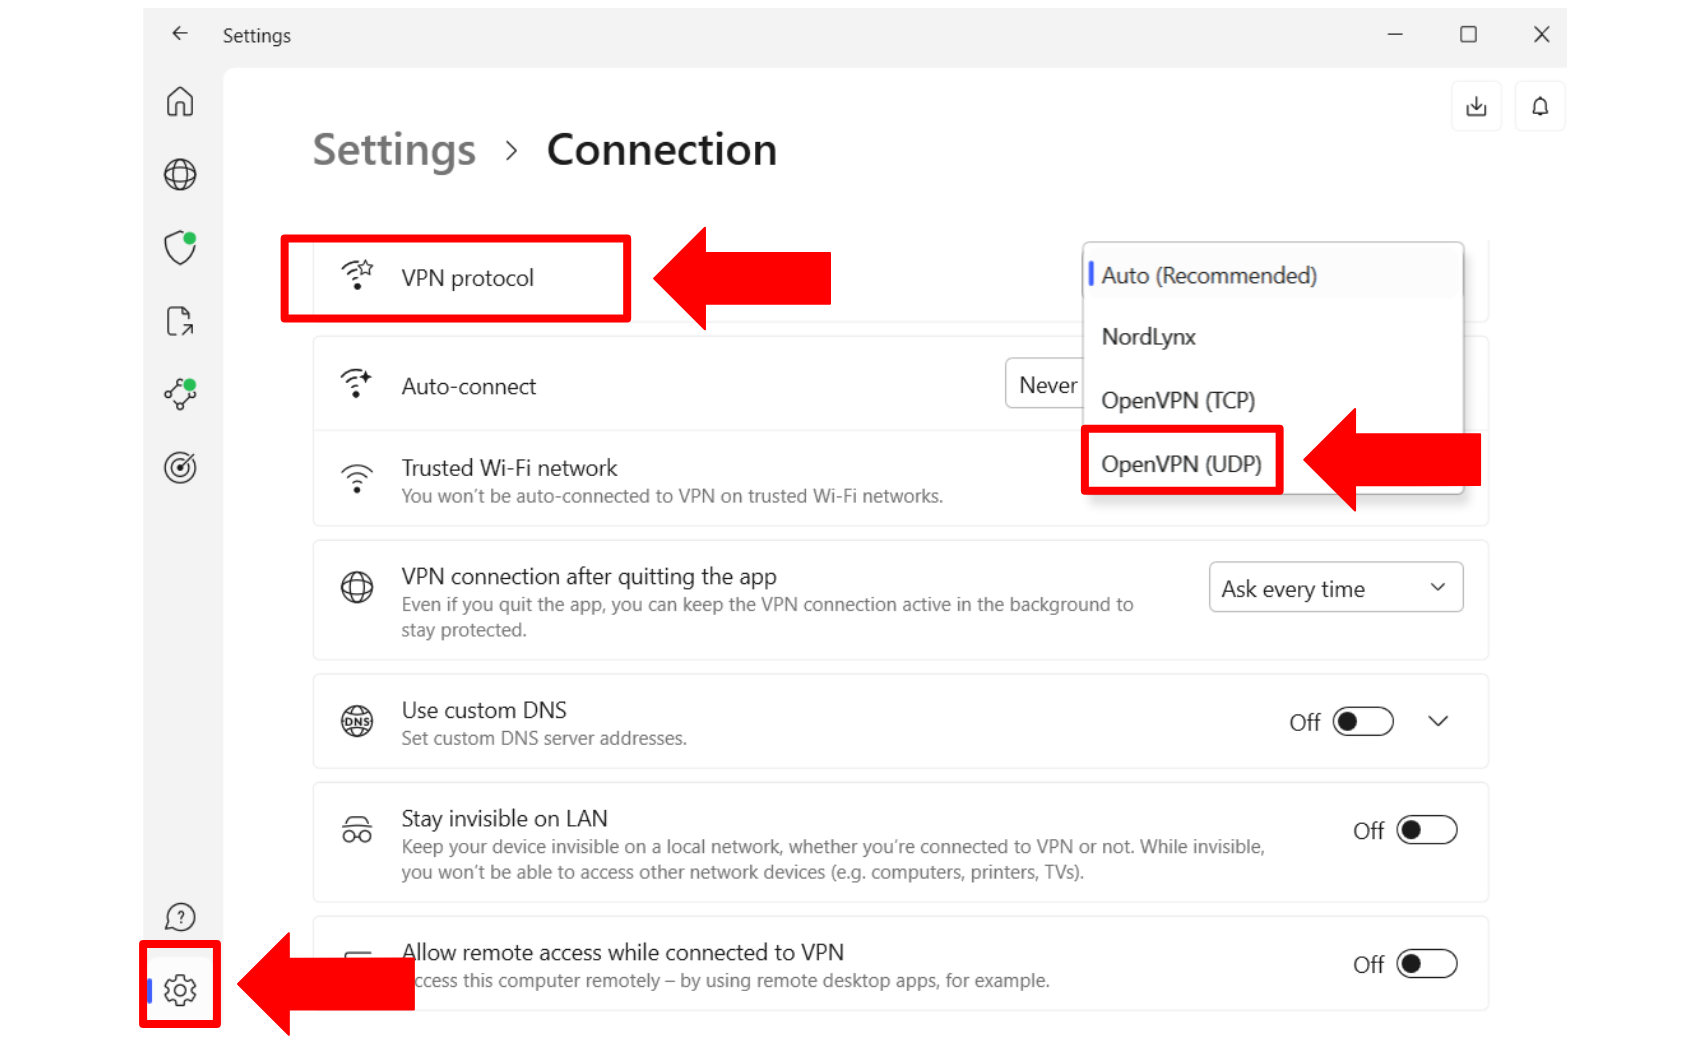Click the Settings window title text
This screenshot has height=1043, width=1696.
pyautogui.click(x=257, y=36)
